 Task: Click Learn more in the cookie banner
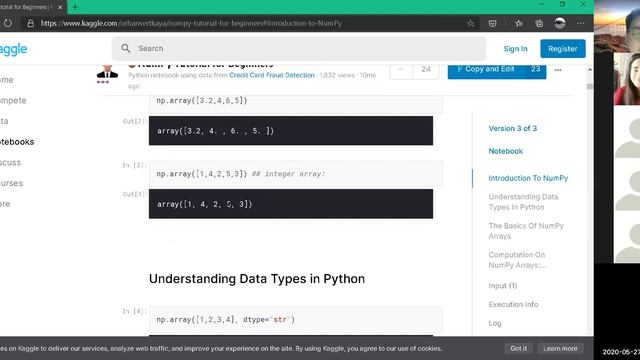[560, 348]
